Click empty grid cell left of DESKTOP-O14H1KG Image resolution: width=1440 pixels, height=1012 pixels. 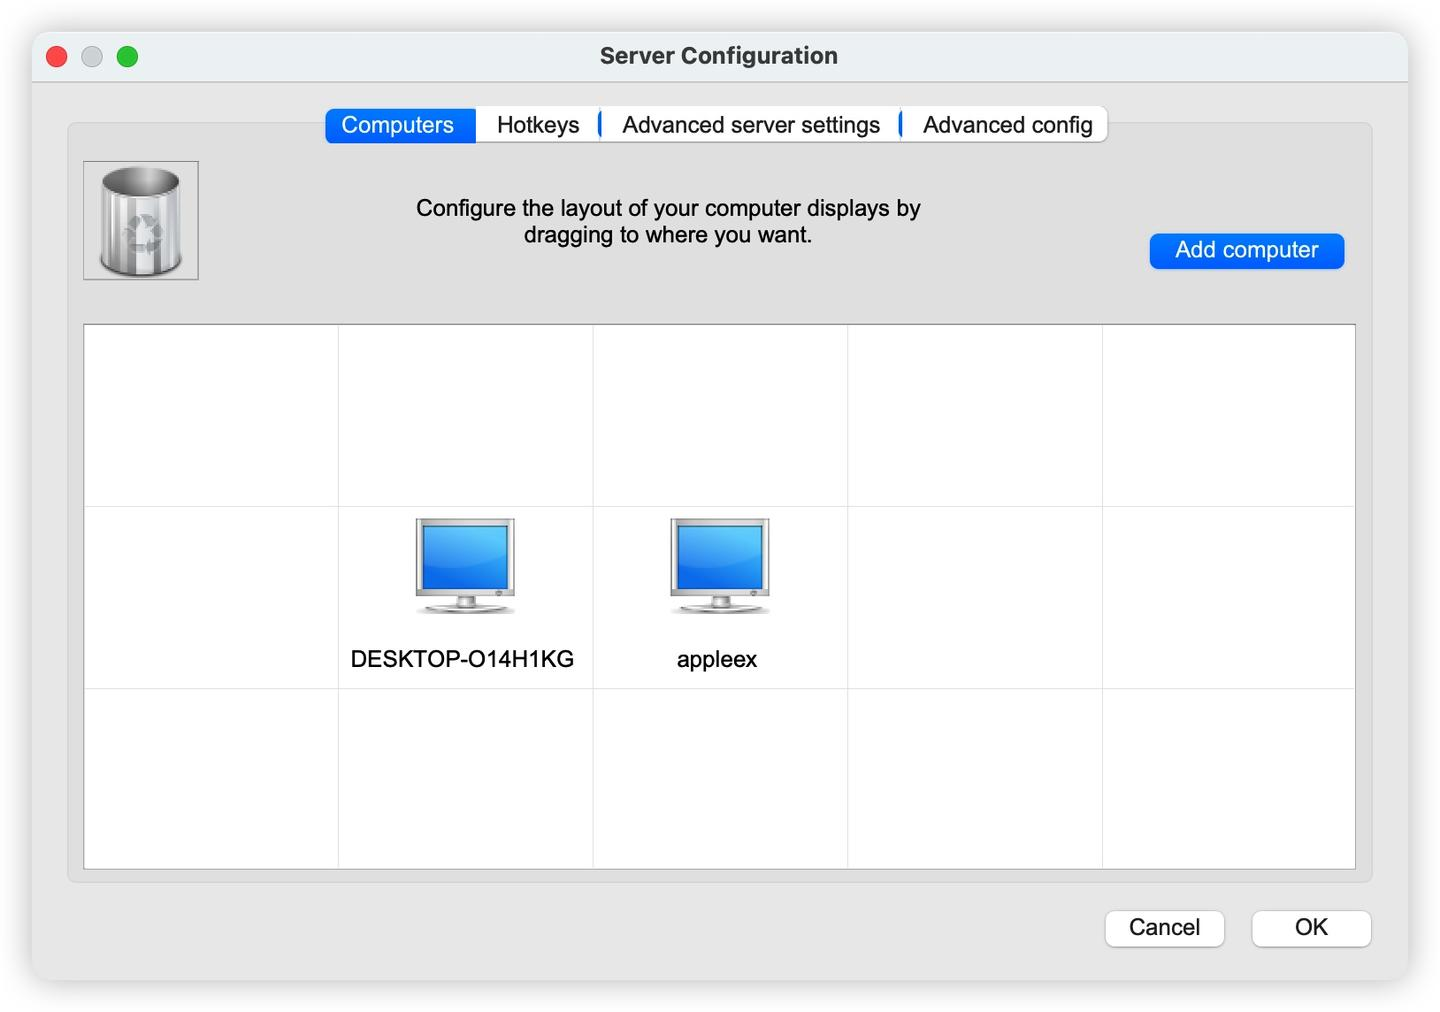click(x=211, y=597)
